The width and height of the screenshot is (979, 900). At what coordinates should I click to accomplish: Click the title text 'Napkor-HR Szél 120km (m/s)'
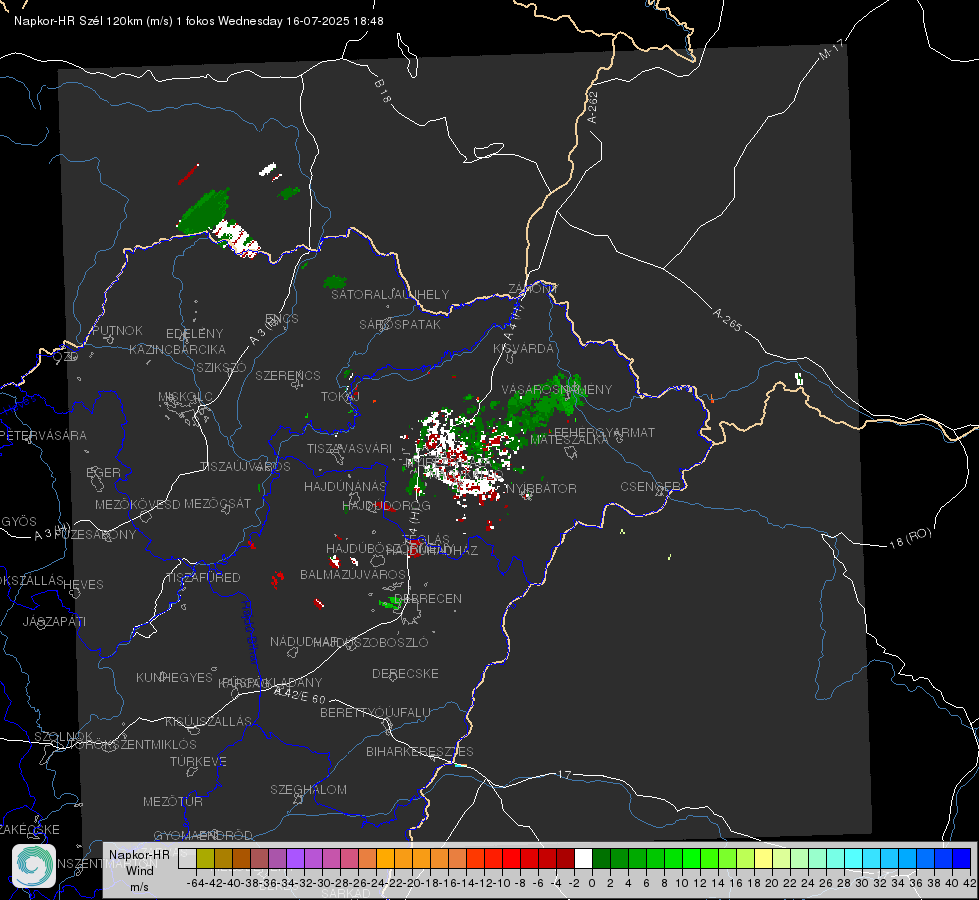94,21
